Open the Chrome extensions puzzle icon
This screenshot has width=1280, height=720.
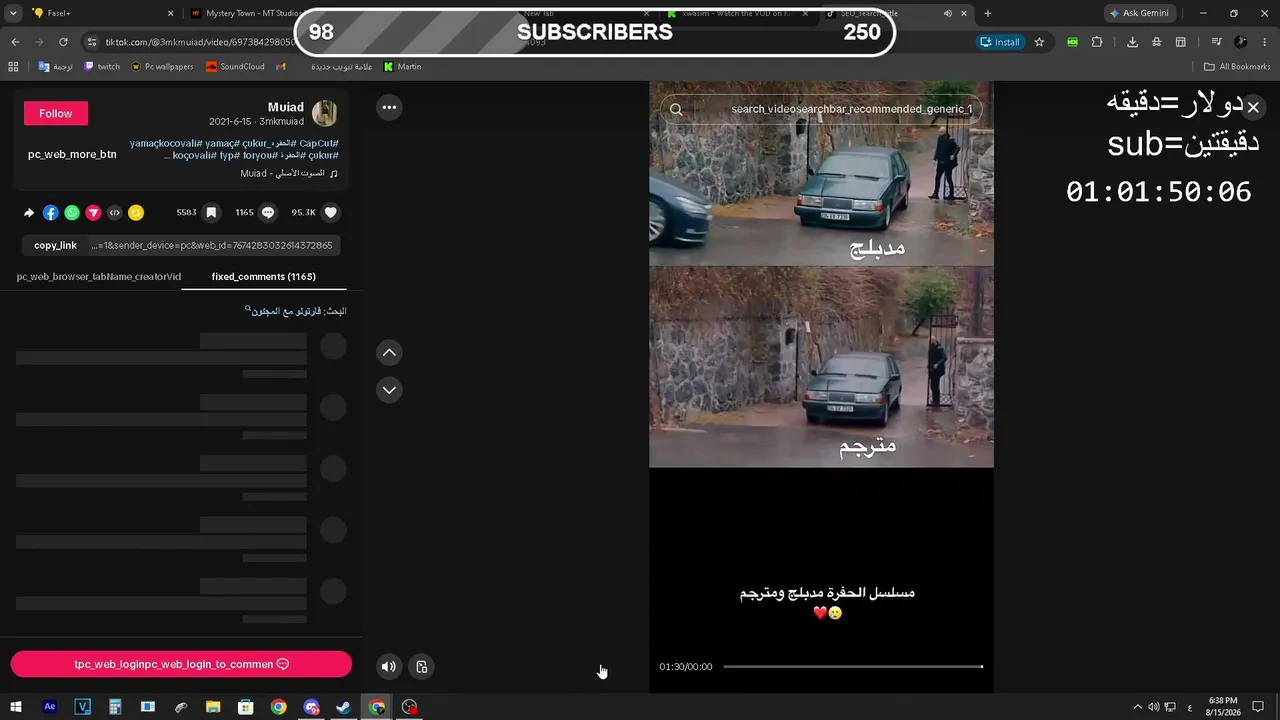pos(1097,42)
